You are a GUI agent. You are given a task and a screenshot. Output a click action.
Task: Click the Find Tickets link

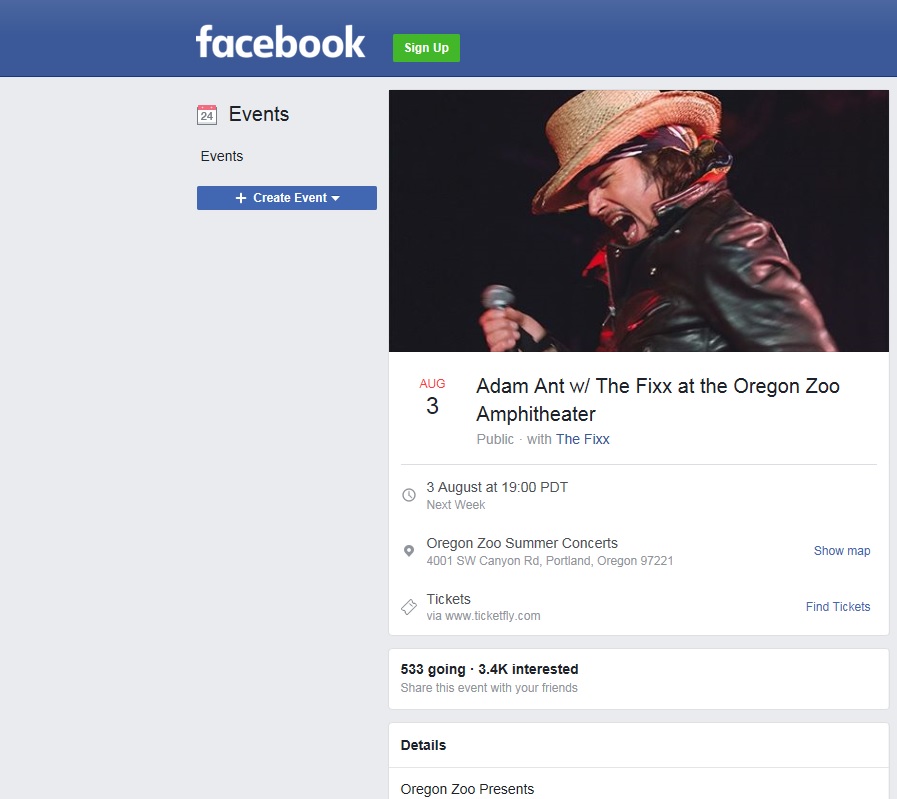838,607
